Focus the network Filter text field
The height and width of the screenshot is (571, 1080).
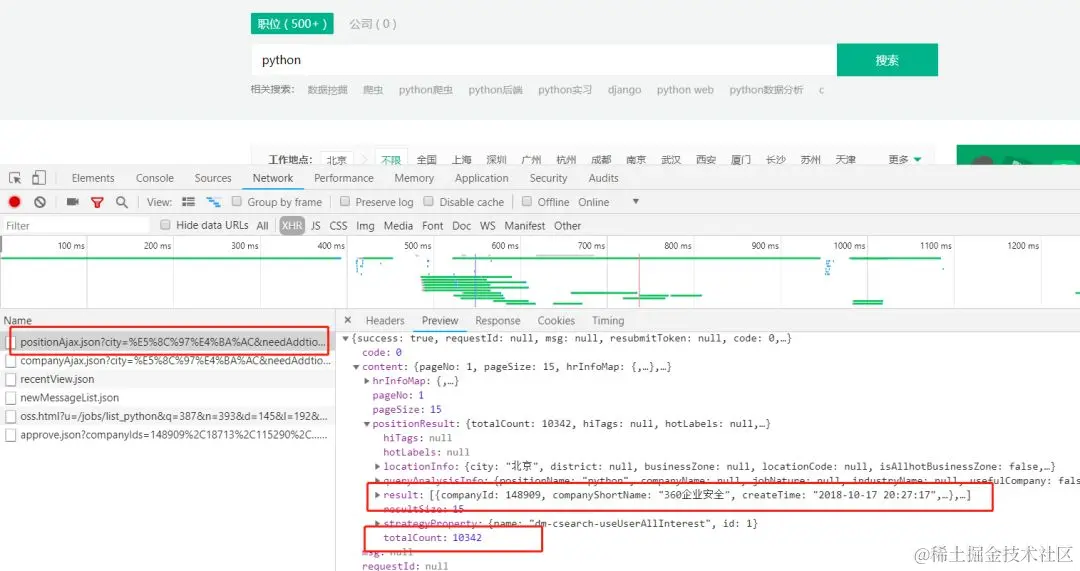[75, 225]
